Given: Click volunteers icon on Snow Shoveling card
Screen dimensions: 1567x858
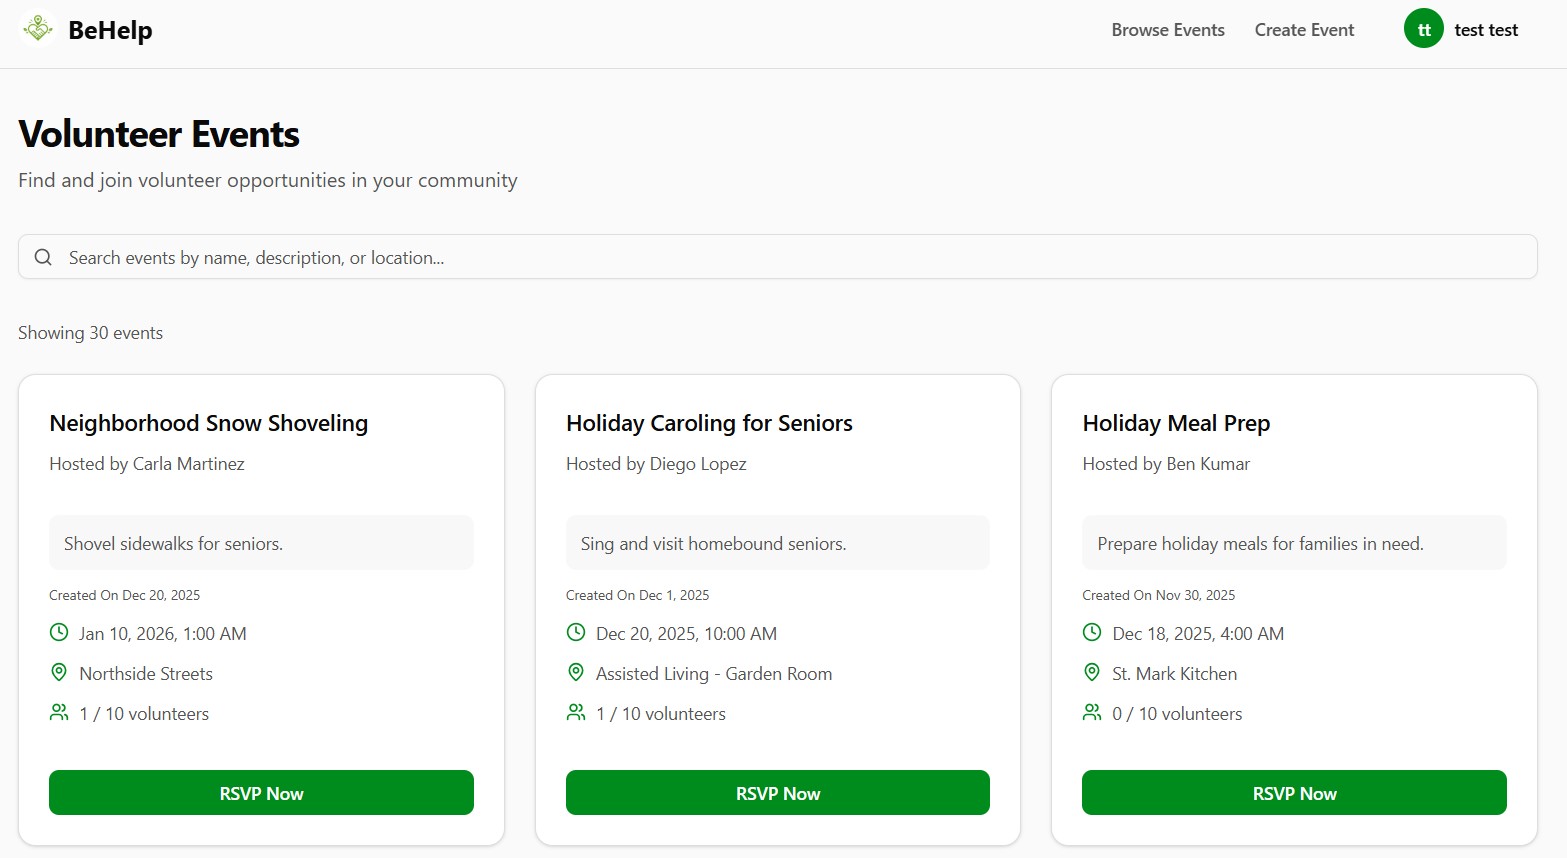Looking at the screenshot, I should [59, 713].
